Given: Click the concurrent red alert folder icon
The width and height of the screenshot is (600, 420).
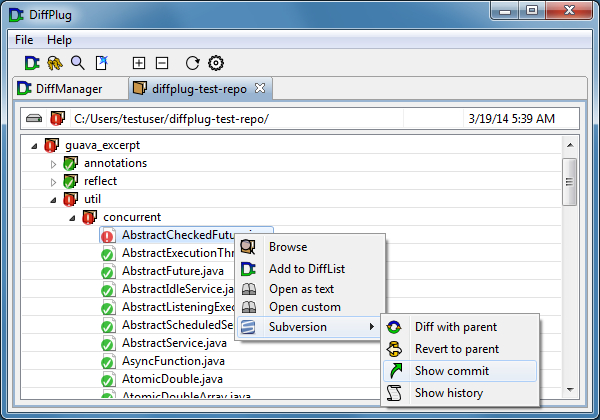Looking at the screenshot, I should coord(90,217).
